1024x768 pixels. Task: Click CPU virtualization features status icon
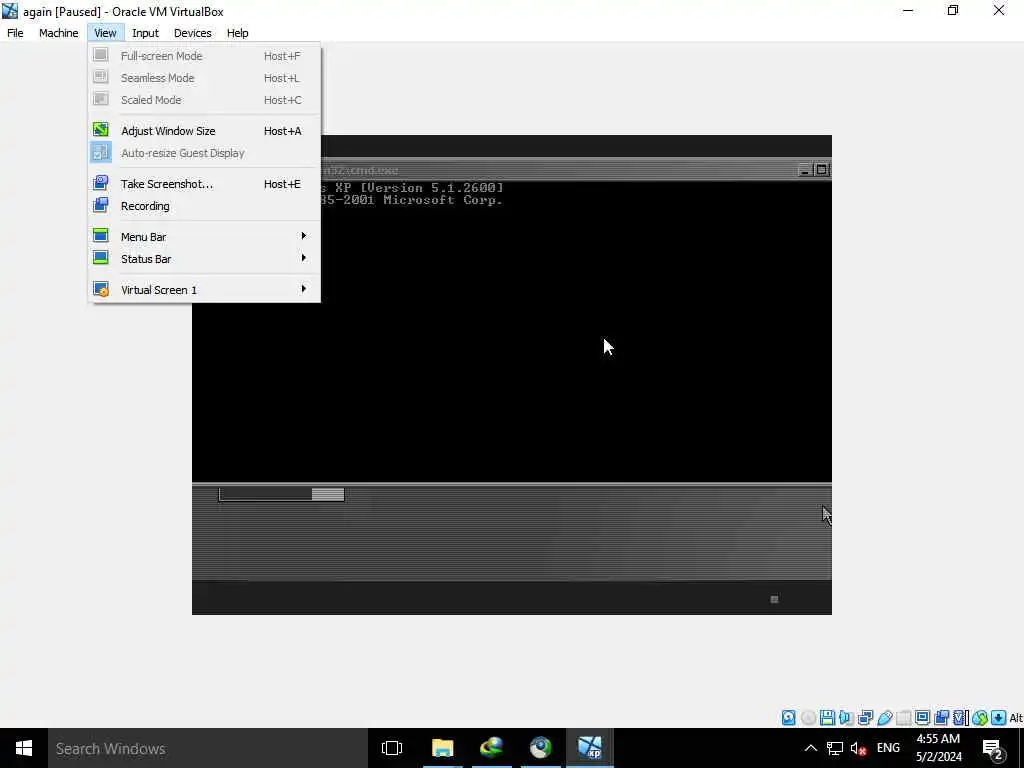(x=960, y=718)
